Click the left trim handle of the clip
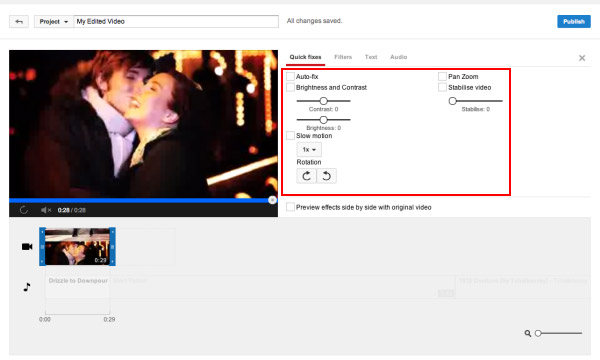Viewport: 600px width, 360px height. [x=42, y=246]
